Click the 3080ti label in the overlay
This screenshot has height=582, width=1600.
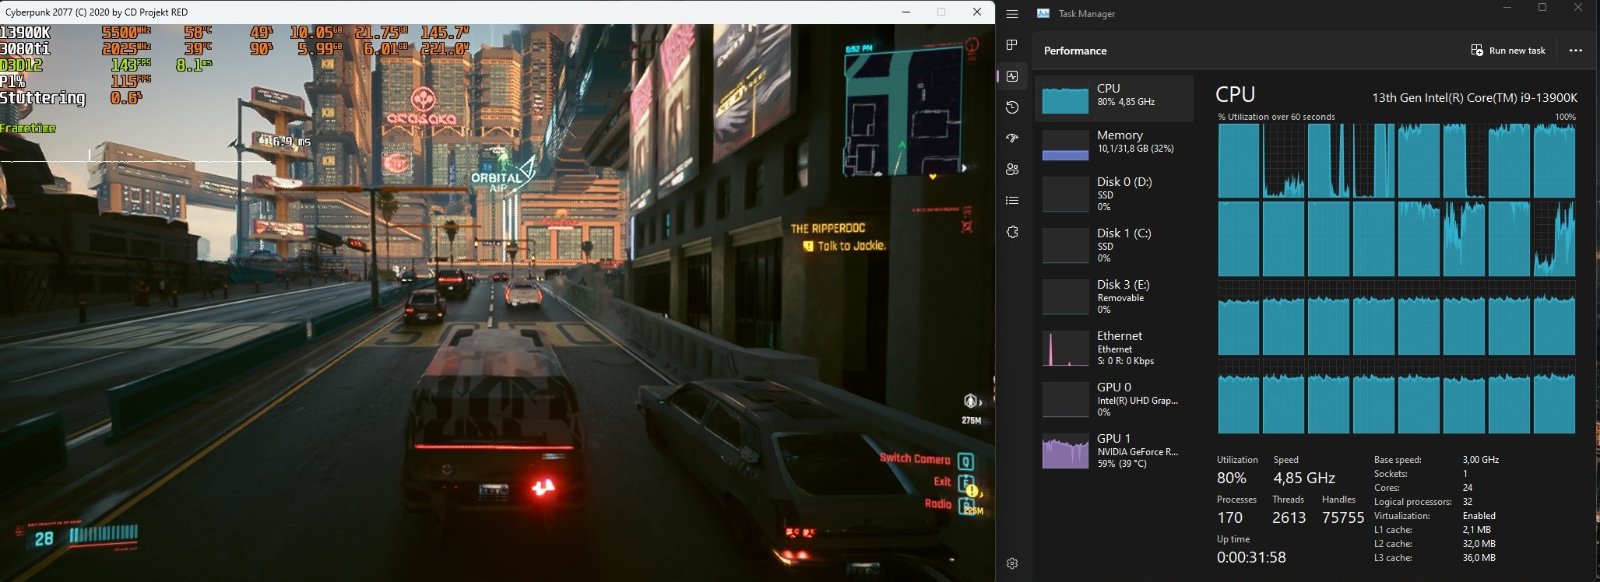pos(25,49)
